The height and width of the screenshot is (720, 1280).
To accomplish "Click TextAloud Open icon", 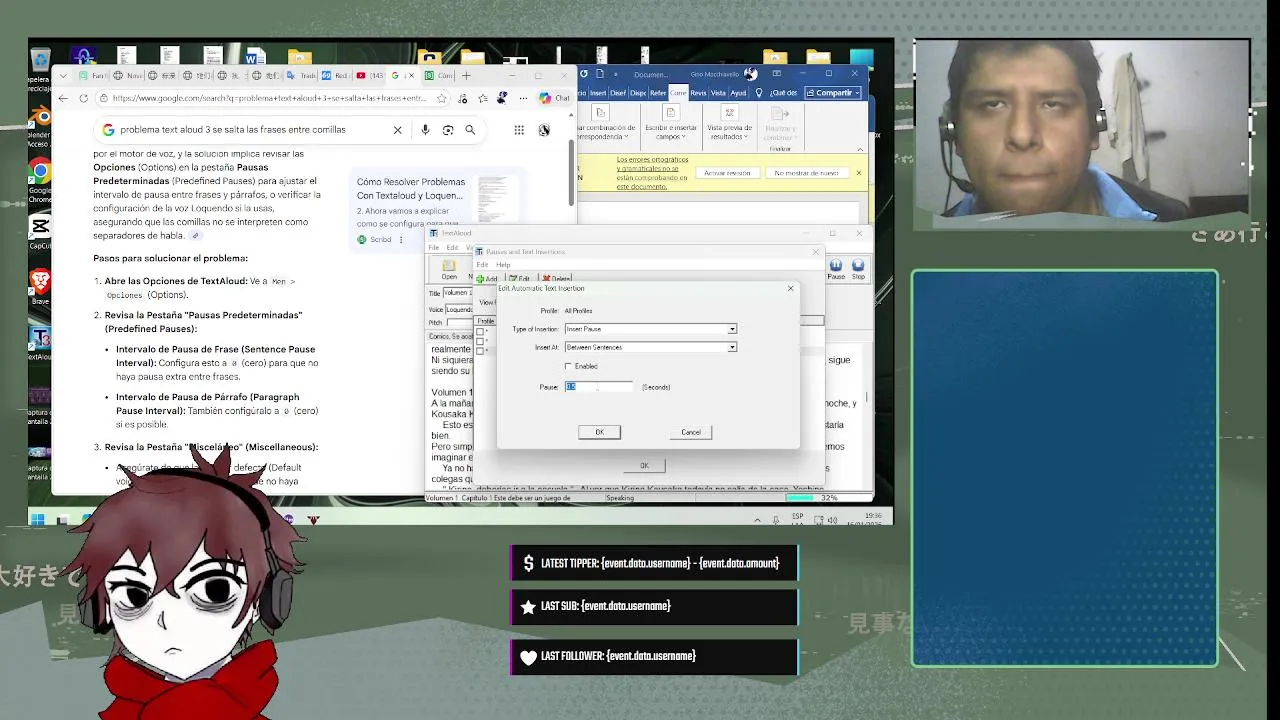I will tap(449, 269).
